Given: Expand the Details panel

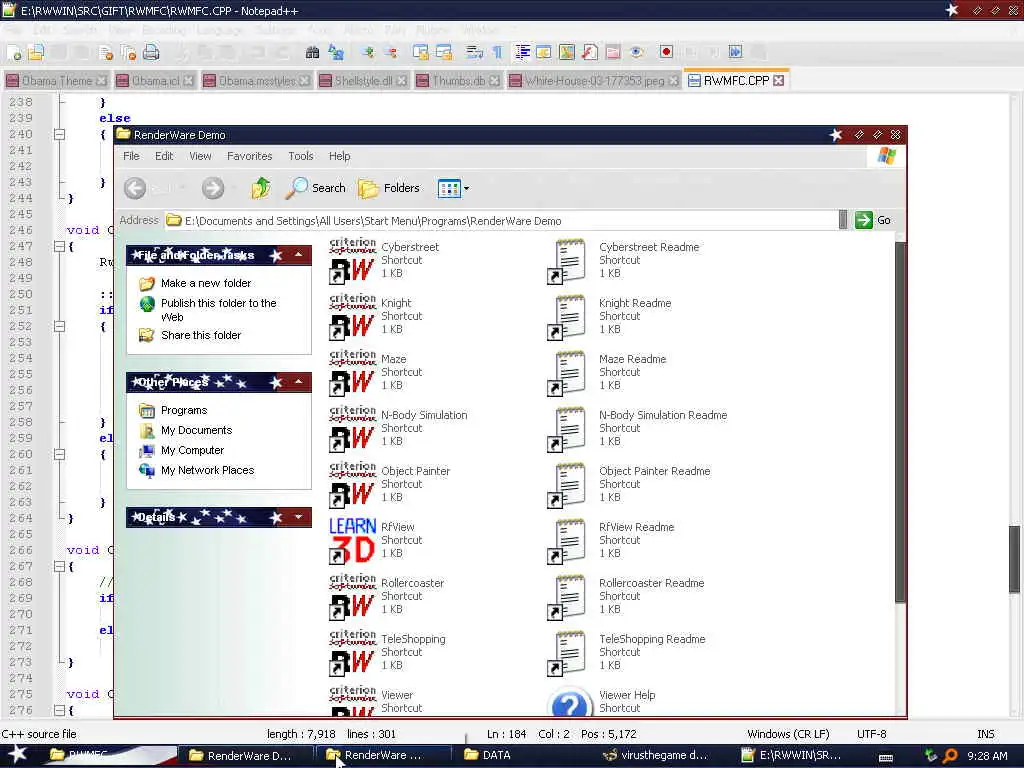Looking at the screenshot, I should point(298,517).
